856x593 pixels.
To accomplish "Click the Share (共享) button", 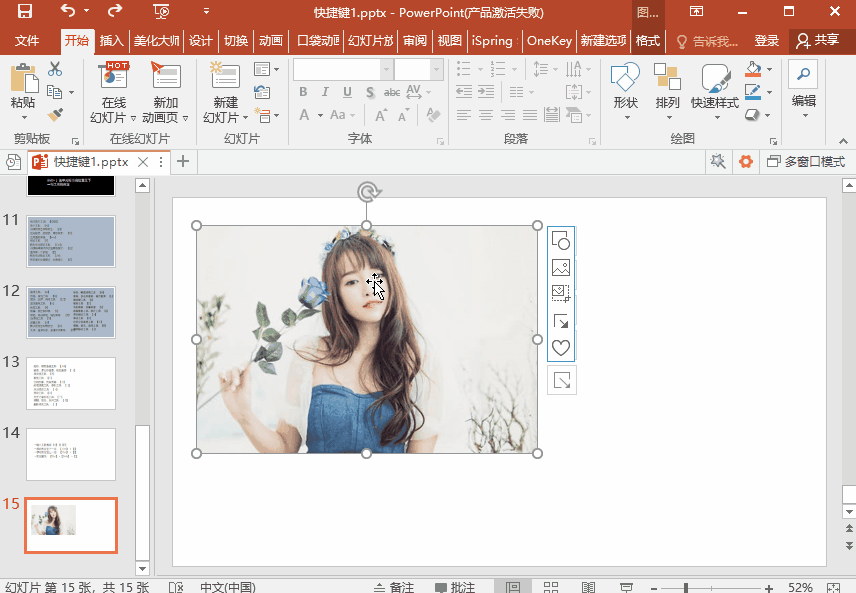I will coord(817,41).
